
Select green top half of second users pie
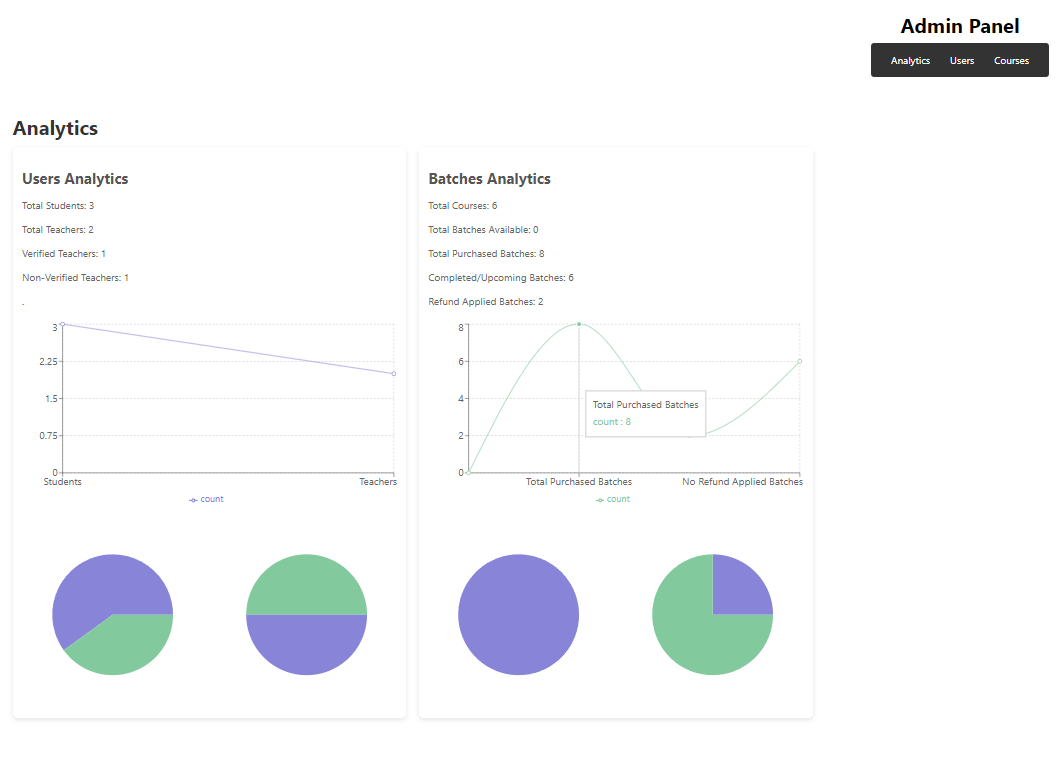[x=306, y=585]
